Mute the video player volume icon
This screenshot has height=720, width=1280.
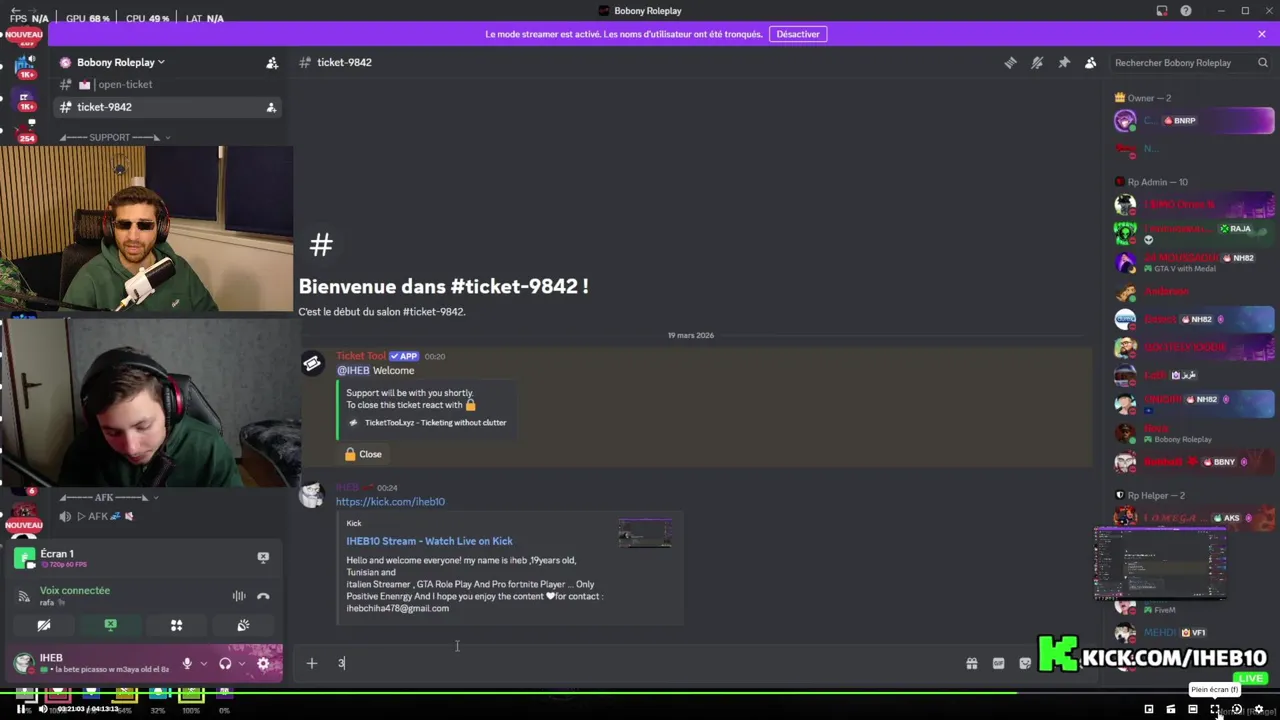coord(42,709)
